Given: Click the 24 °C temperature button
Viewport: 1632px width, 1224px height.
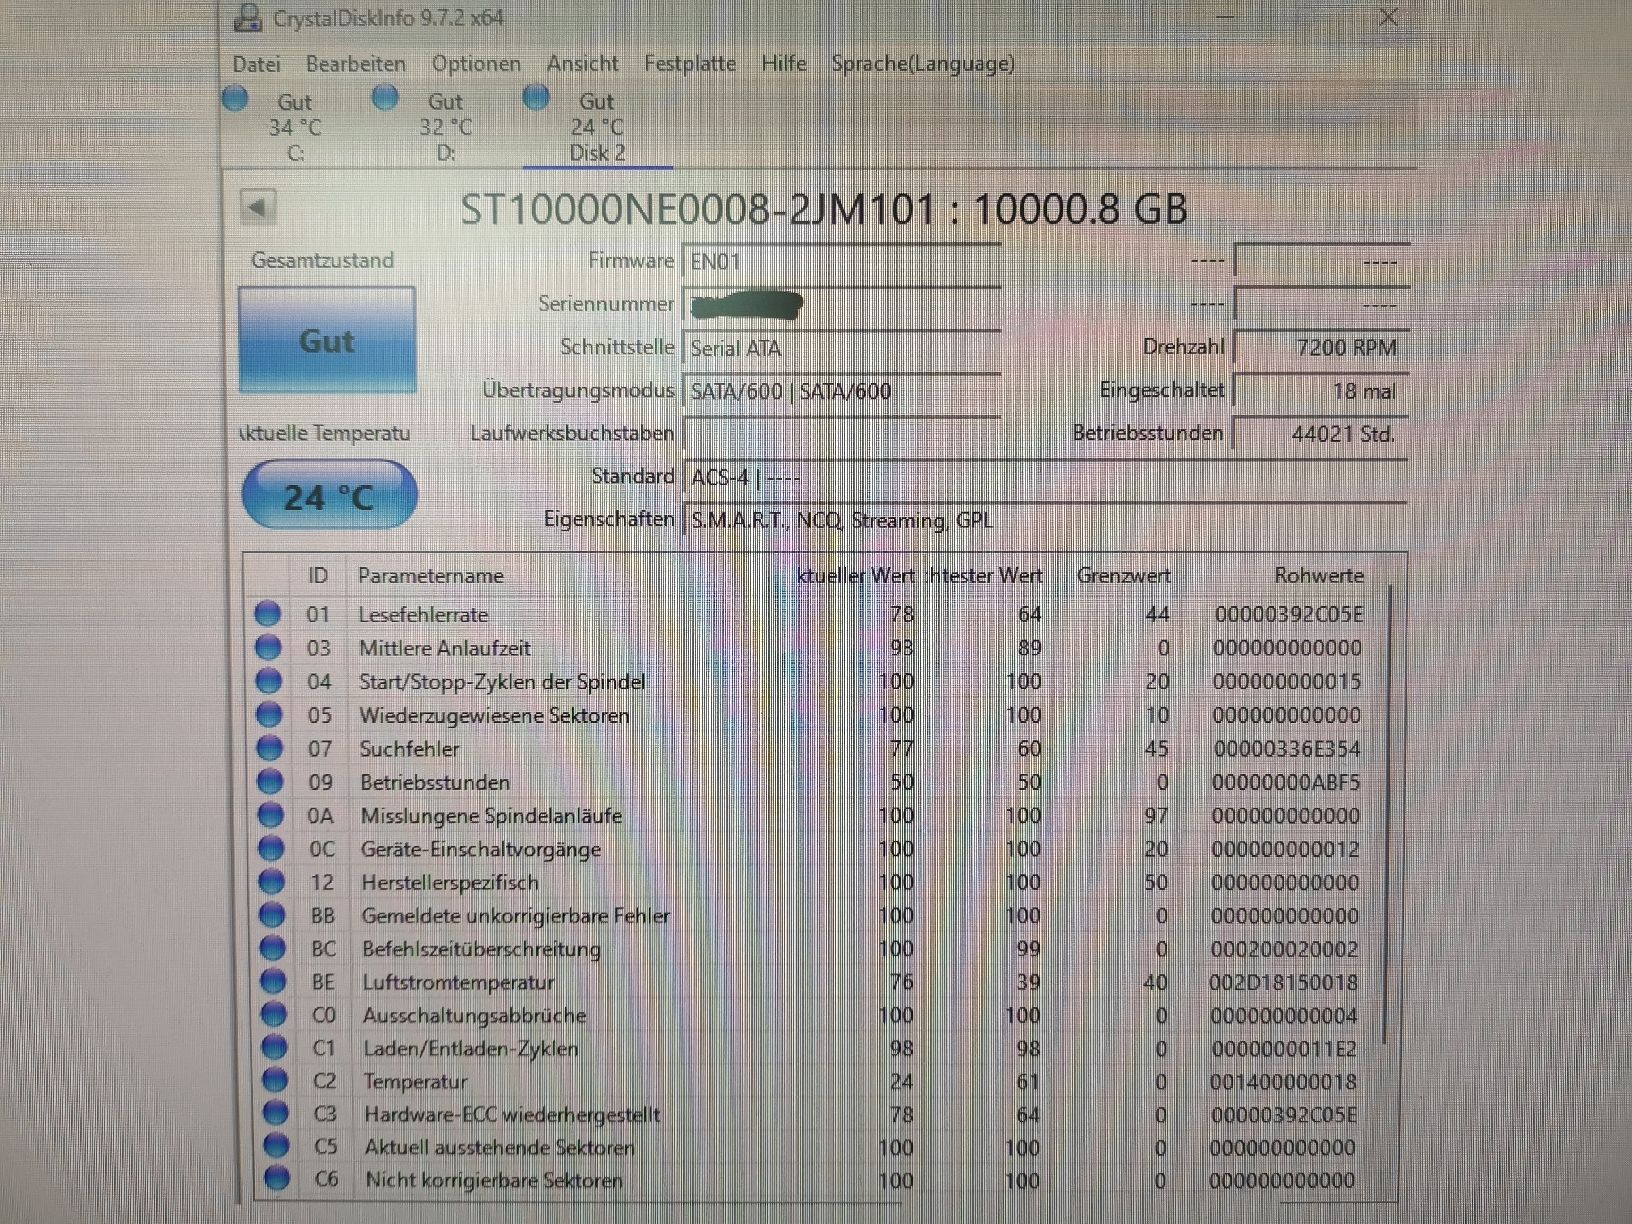Looking at the screenshot, I should [x=329, y=496].
